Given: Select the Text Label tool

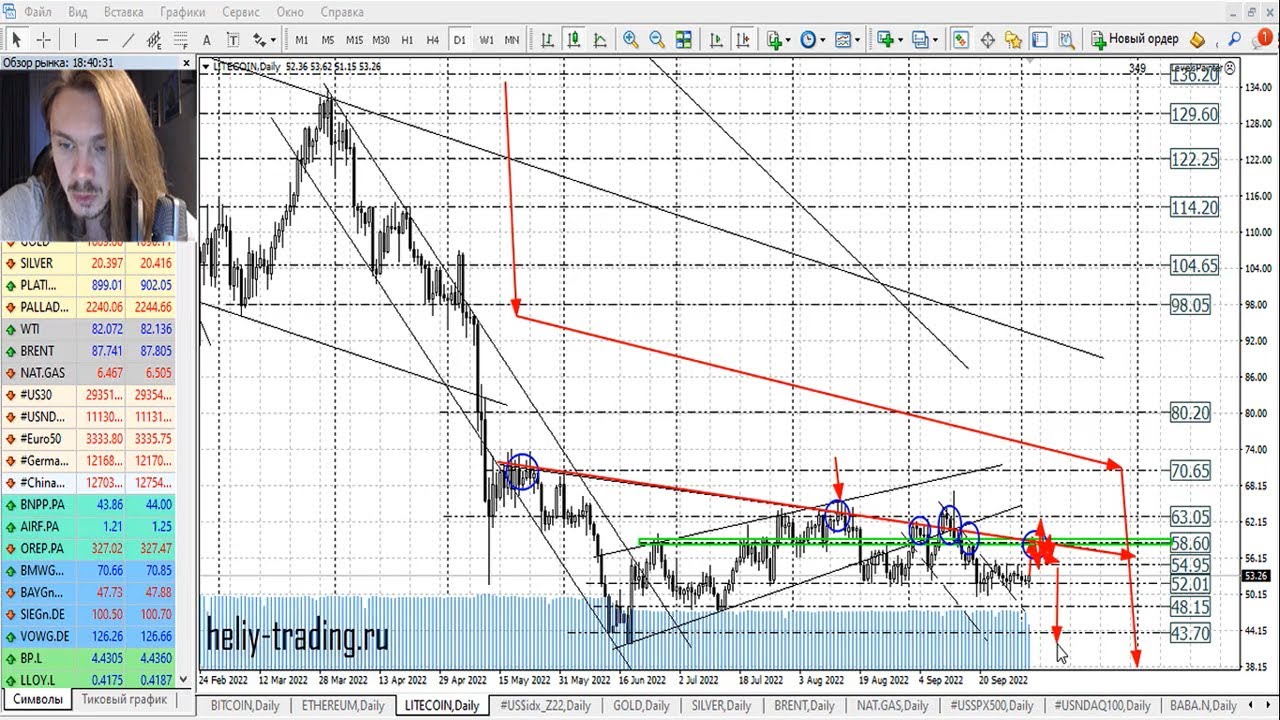Looking at the screenshot, I should click(233, 40).
